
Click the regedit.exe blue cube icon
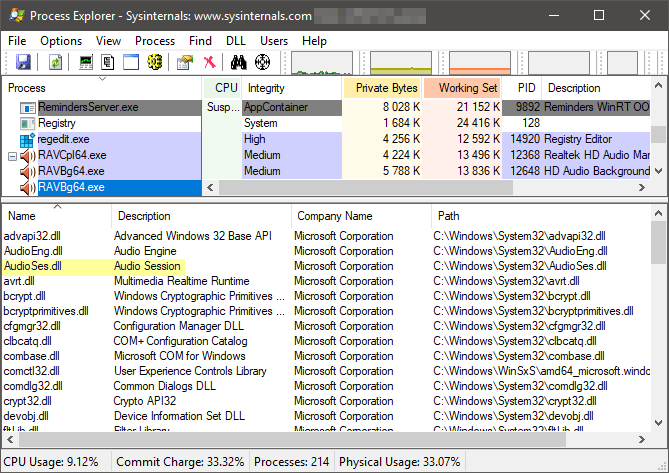point(27,139)
